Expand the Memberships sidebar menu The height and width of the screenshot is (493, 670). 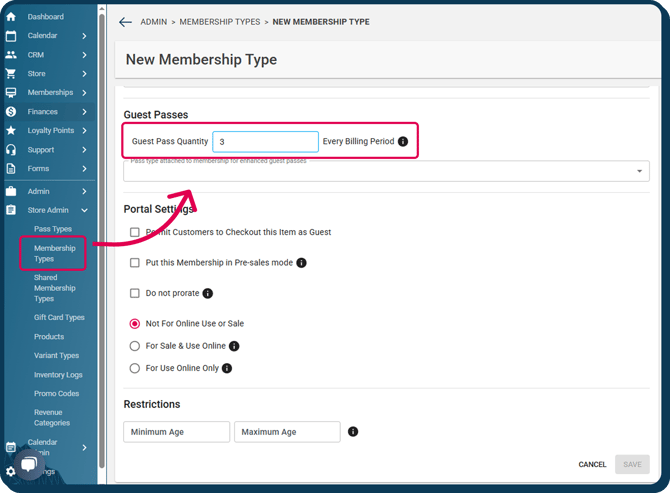point(84,93)
